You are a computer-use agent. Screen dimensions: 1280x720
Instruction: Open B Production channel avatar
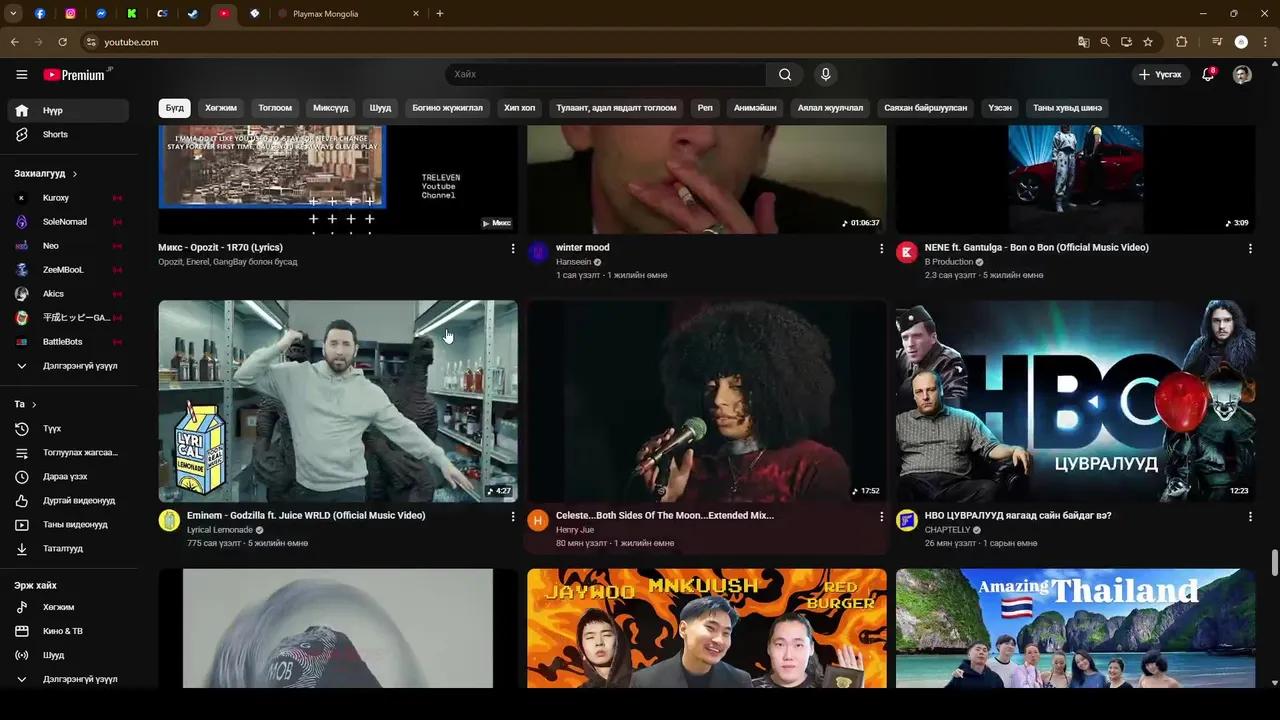(907, 252)
